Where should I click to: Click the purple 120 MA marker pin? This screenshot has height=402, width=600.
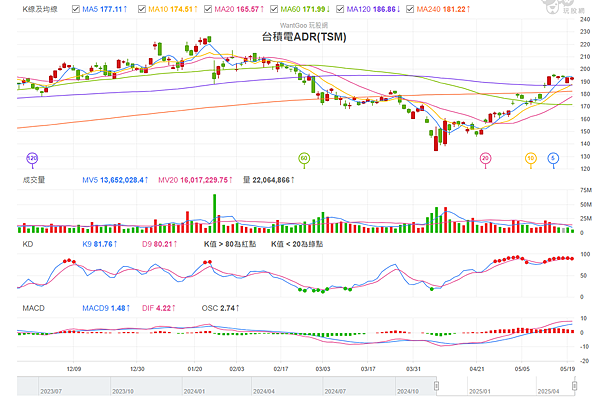click(32, 158)
